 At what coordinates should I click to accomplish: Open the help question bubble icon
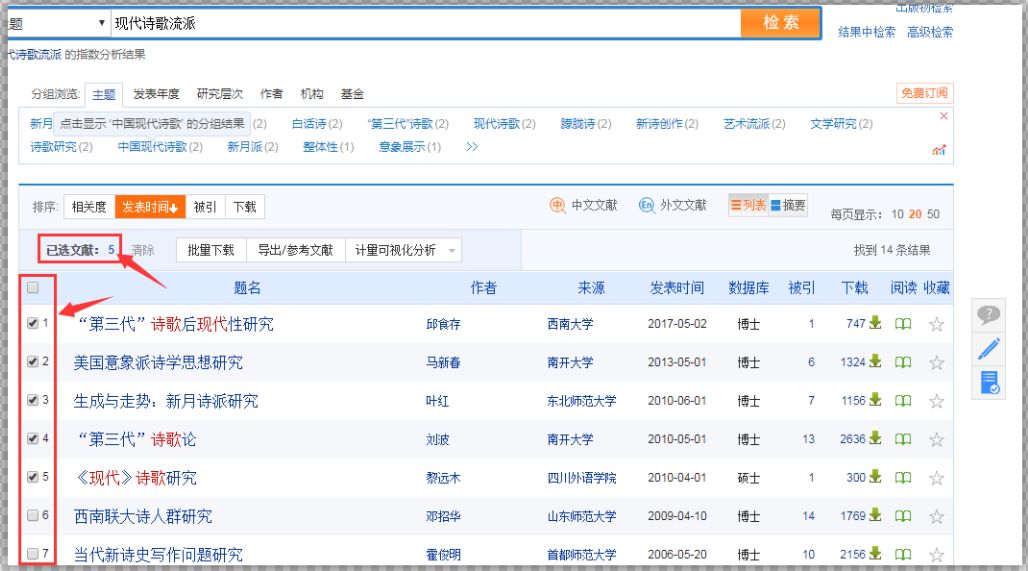click(x=989, y=315)
